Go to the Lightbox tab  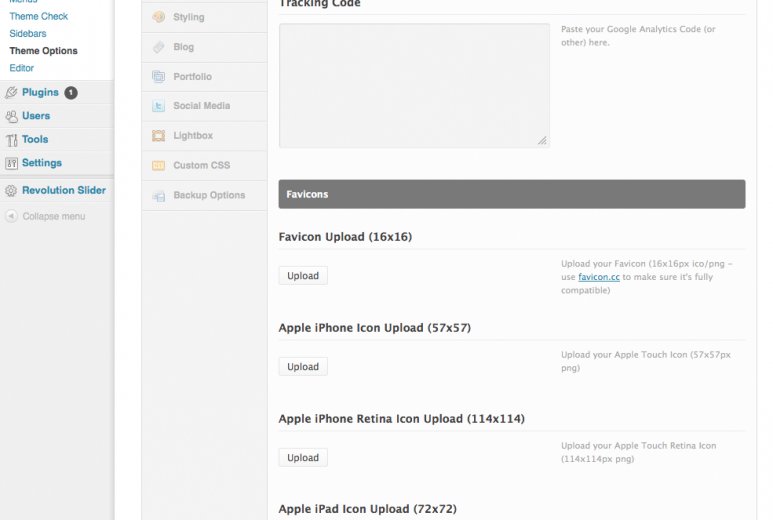(204, 136)
